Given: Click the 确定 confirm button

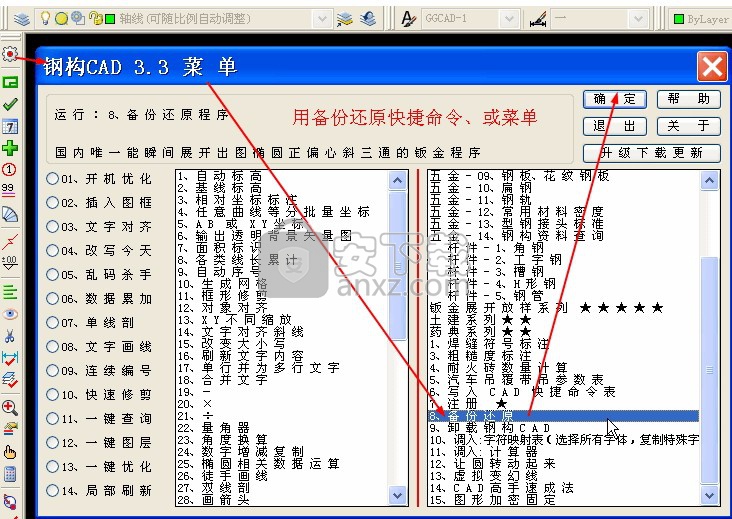Looking at the screenshot, I should tap(615, 99).
